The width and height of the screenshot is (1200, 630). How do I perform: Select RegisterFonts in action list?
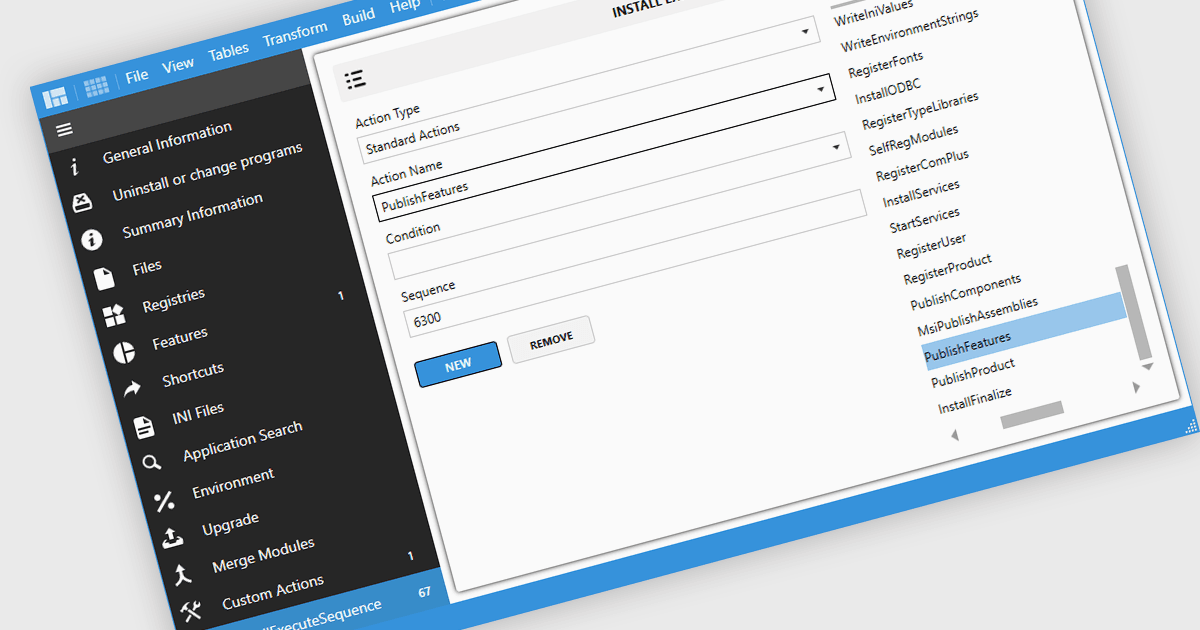pos(886,65)
